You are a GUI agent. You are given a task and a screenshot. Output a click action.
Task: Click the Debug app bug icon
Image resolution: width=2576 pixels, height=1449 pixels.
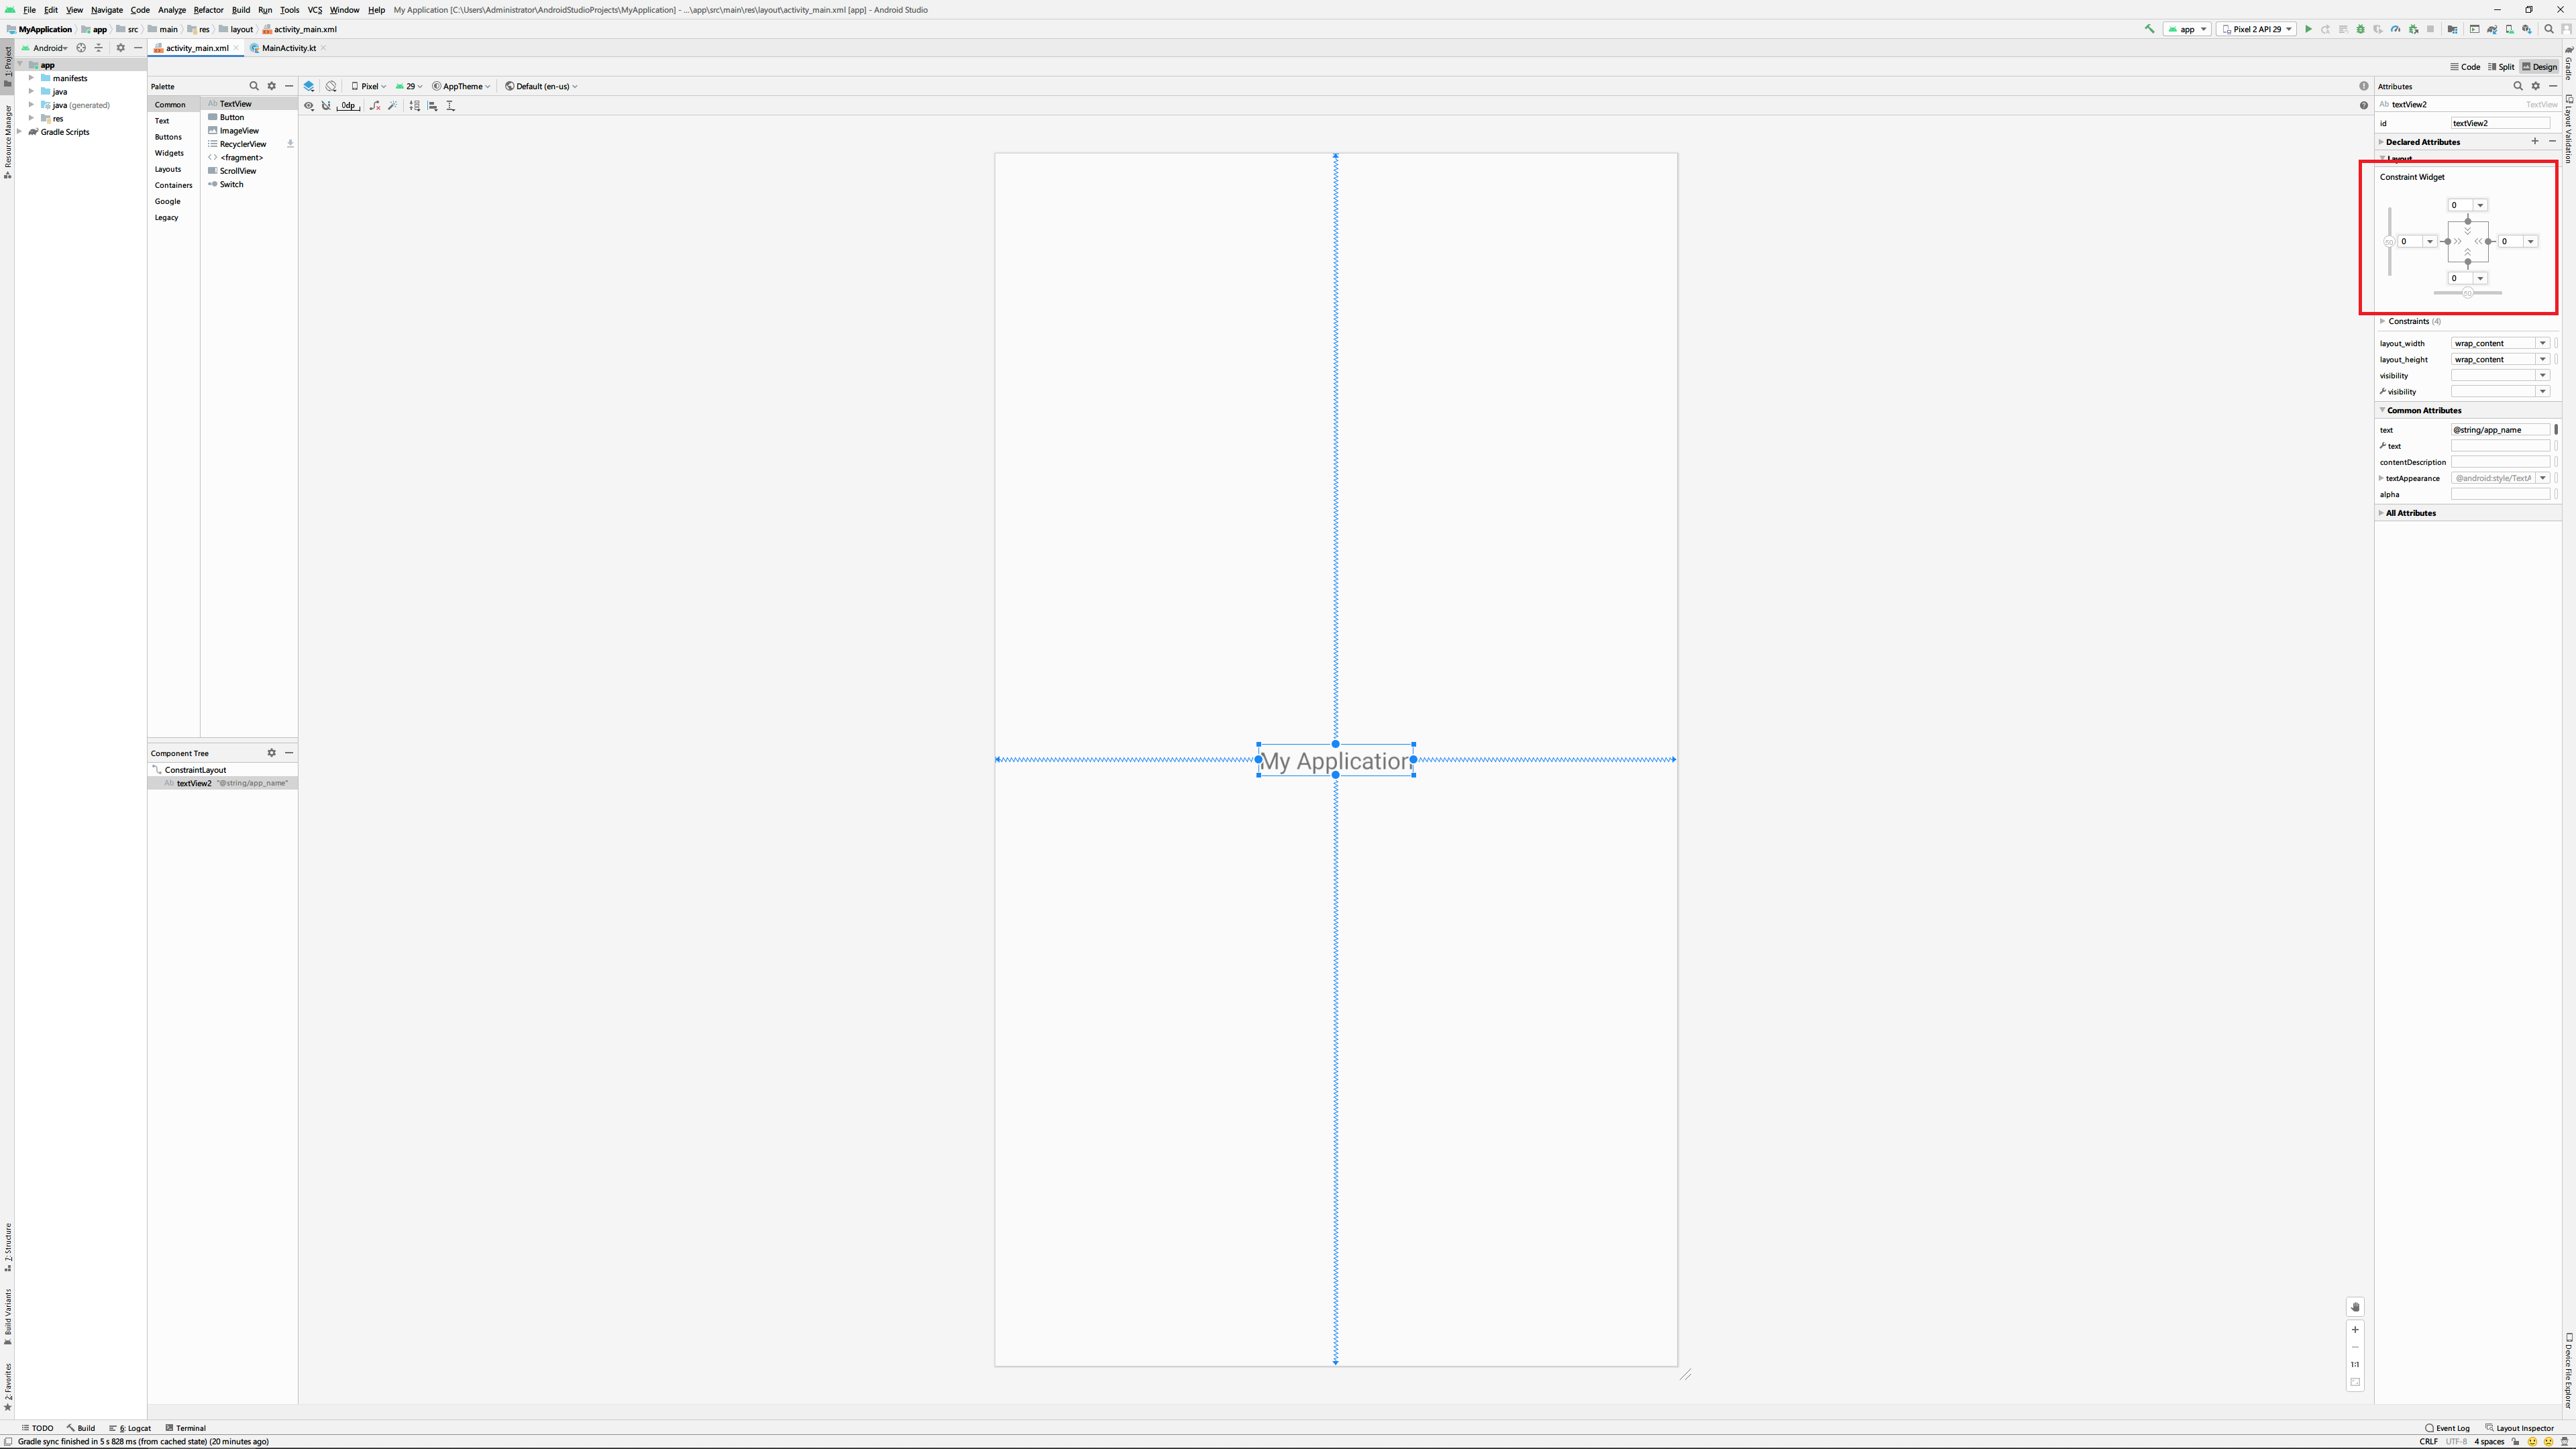coord(2361,29)
